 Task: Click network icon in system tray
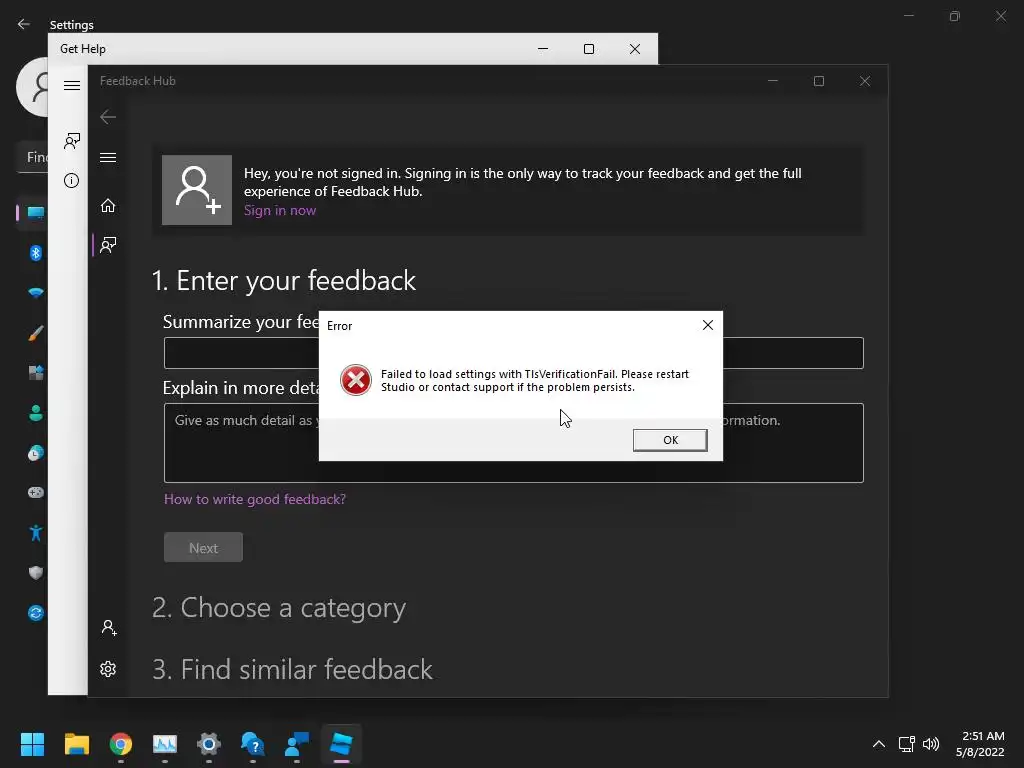[906, 744]
